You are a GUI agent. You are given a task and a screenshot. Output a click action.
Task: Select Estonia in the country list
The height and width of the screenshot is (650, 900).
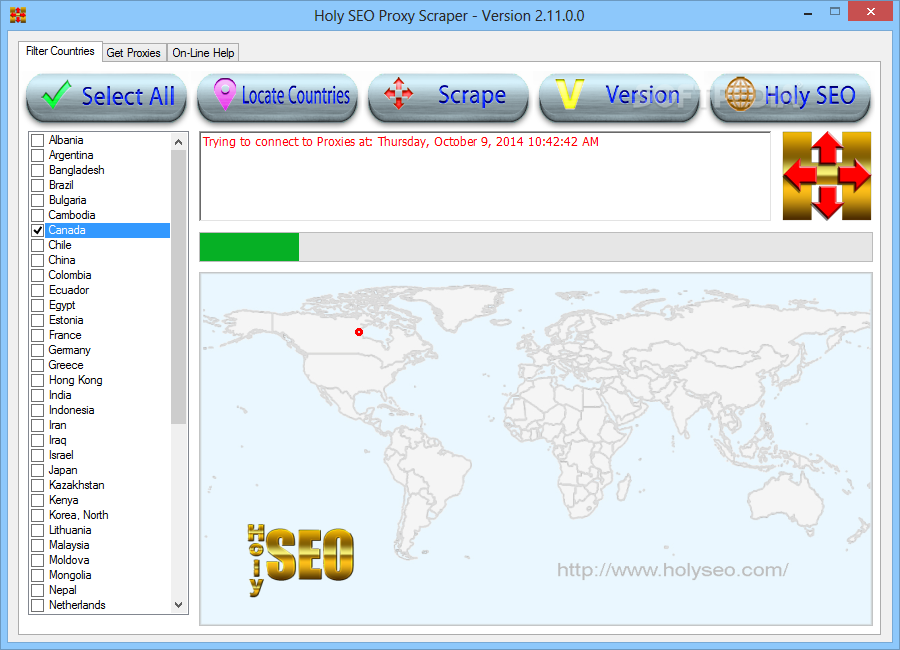(66, 320)
